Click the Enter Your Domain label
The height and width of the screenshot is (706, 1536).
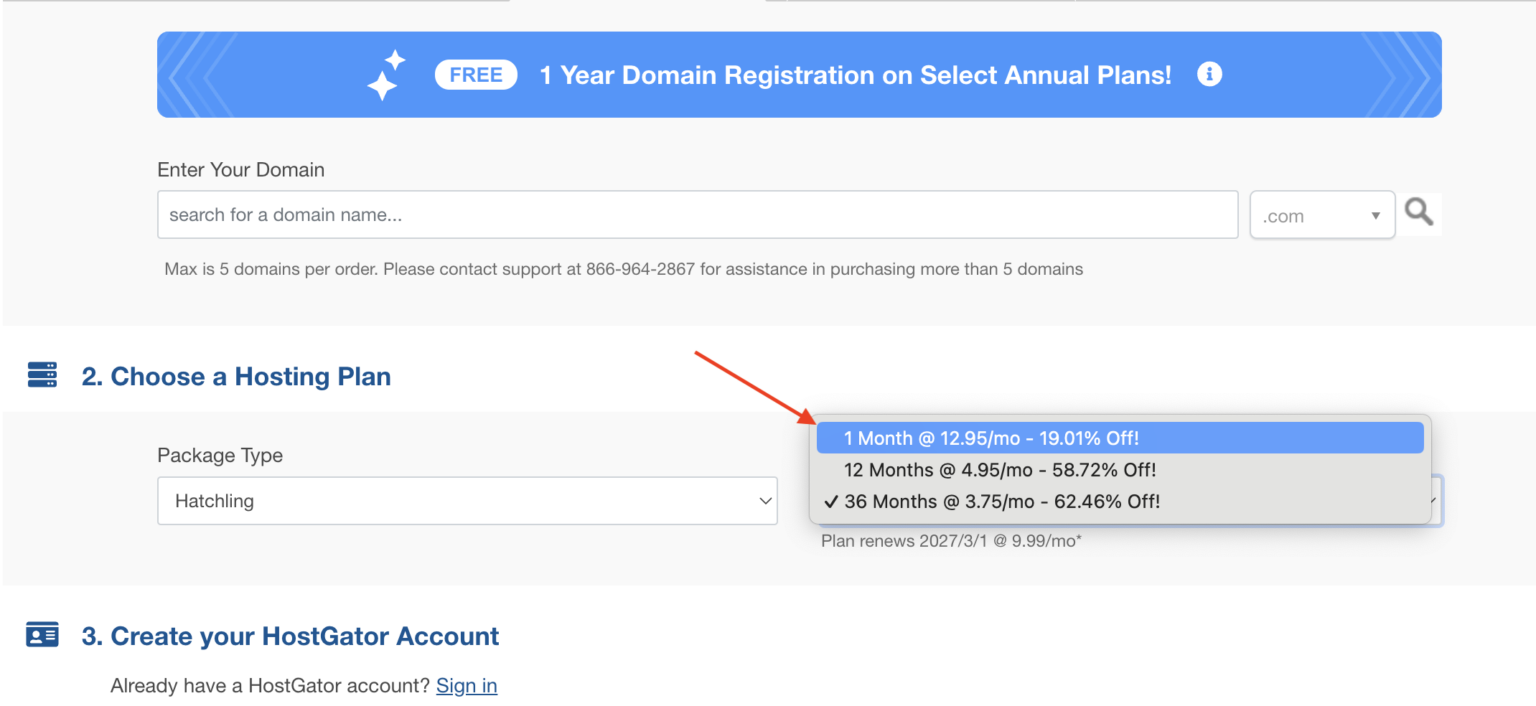pyautogui.click(x=240, y=170)
